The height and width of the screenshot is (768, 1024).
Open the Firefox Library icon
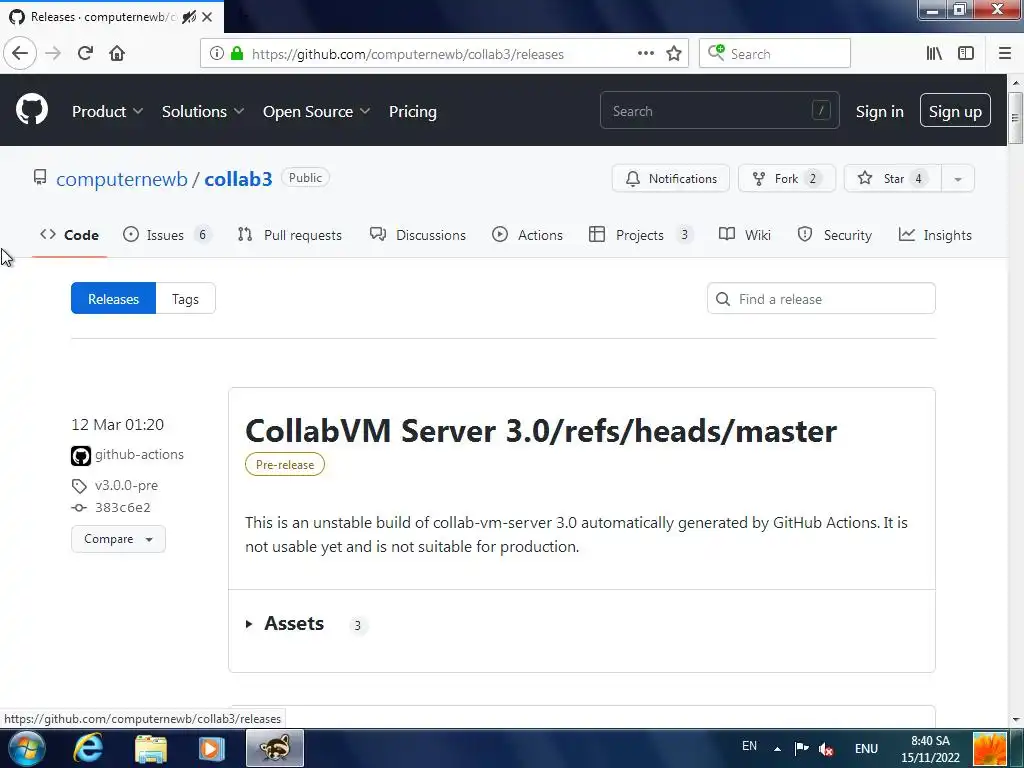934,54
